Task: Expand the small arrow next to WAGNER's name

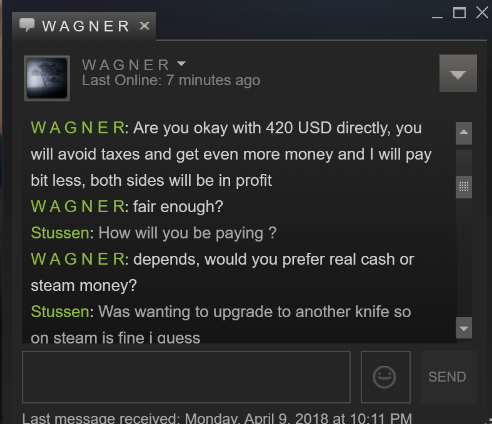Action: point(181,63)
